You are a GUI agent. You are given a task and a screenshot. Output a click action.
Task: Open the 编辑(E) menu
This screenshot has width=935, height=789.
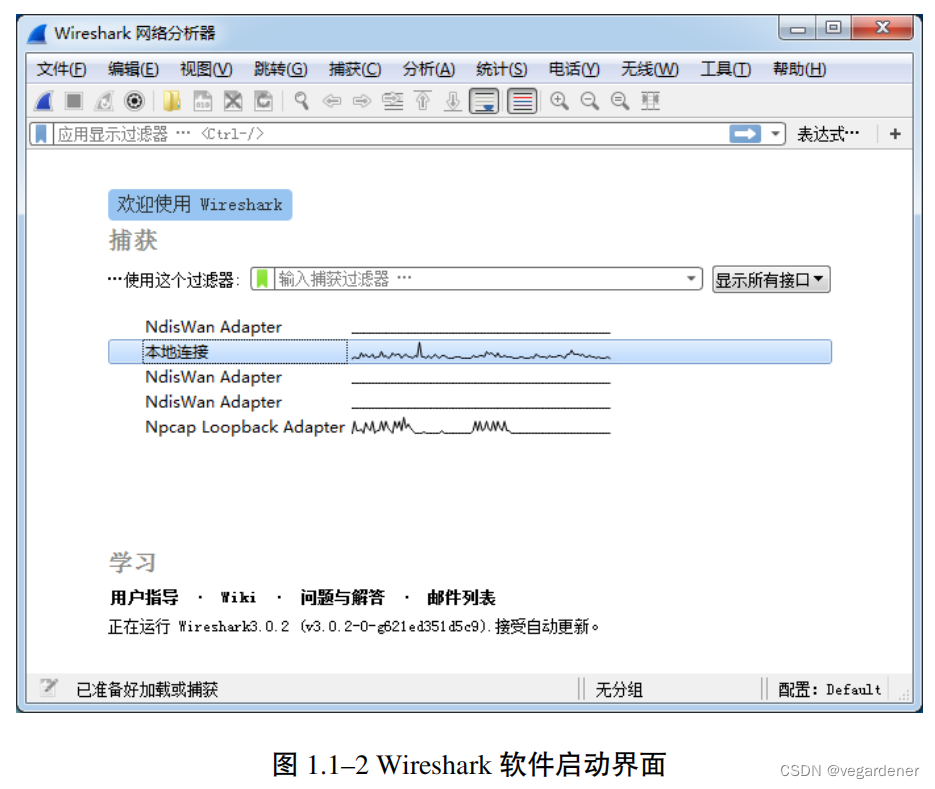[x=133, y=69]
